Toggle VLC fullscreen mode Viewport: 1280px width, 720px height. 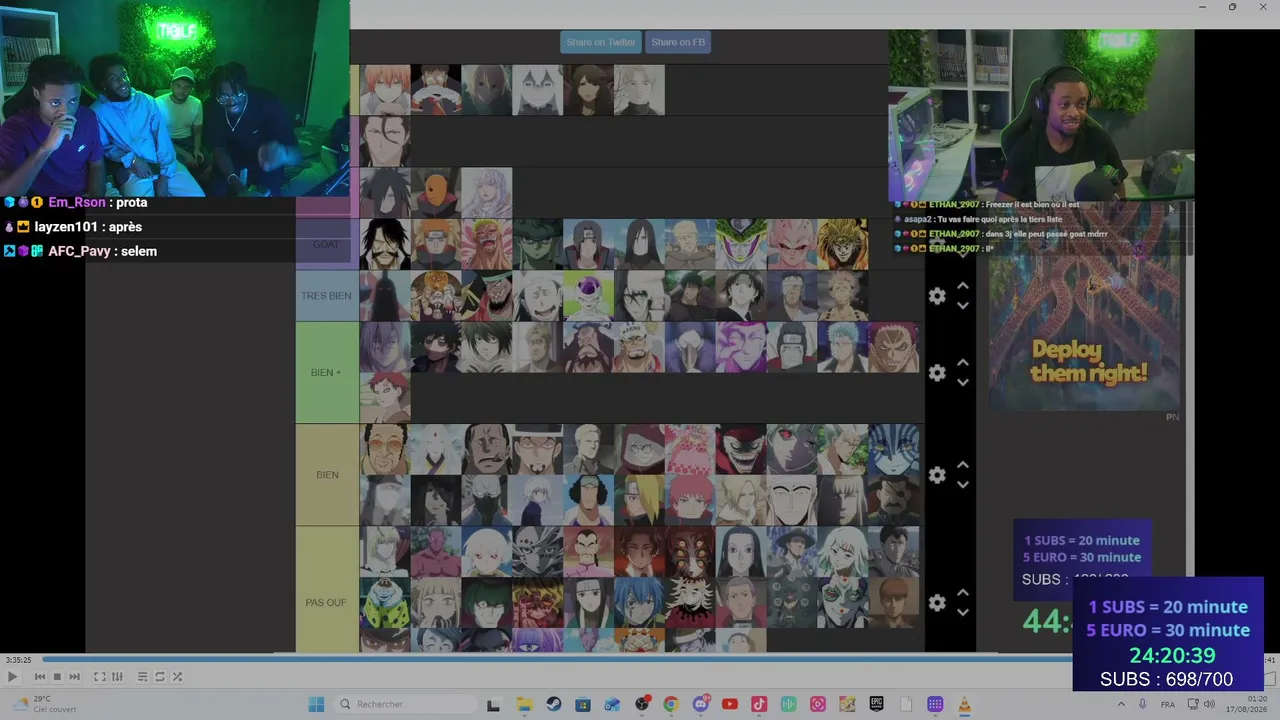[100, 677]
